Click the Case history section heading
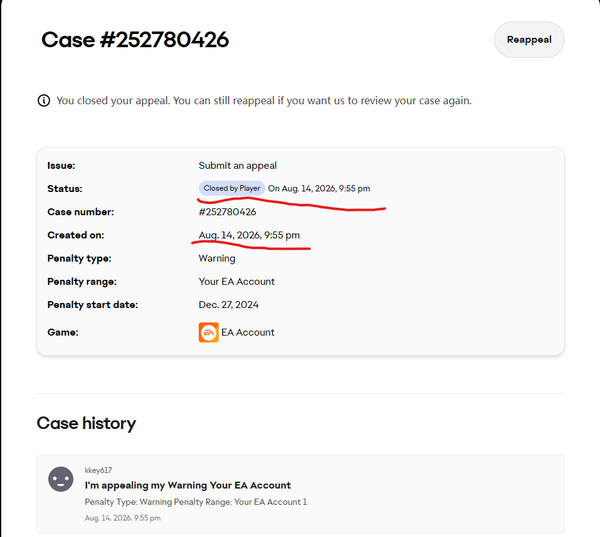This screenshot has height=537, width=600. (86, 423)
